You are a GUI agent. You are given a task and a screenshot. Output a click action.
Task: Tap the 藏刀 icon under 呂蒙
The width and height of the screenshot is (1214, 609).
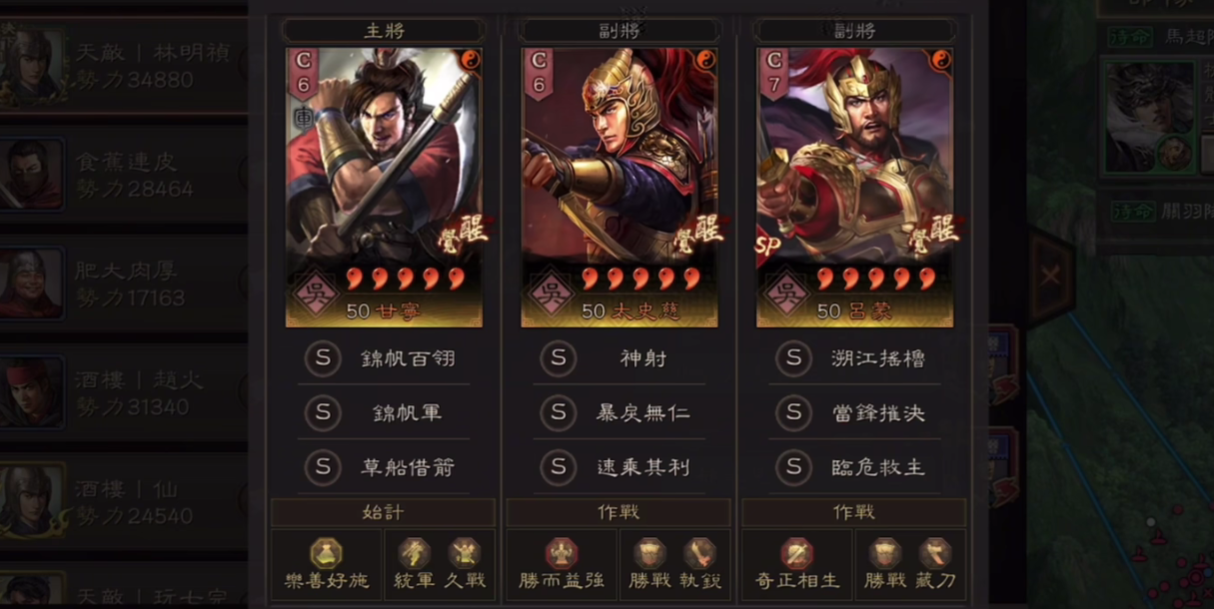coord(935,554)
